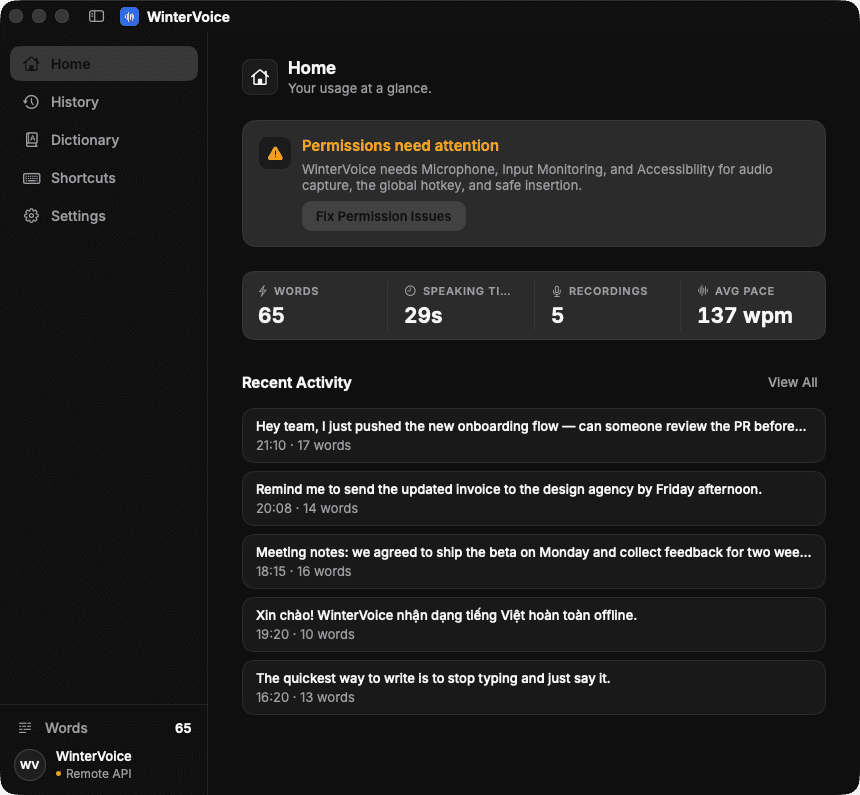Viewport: 860px width, 795px height.
Task: Click Fix Permission Issues button
Action: coord(384,216)
